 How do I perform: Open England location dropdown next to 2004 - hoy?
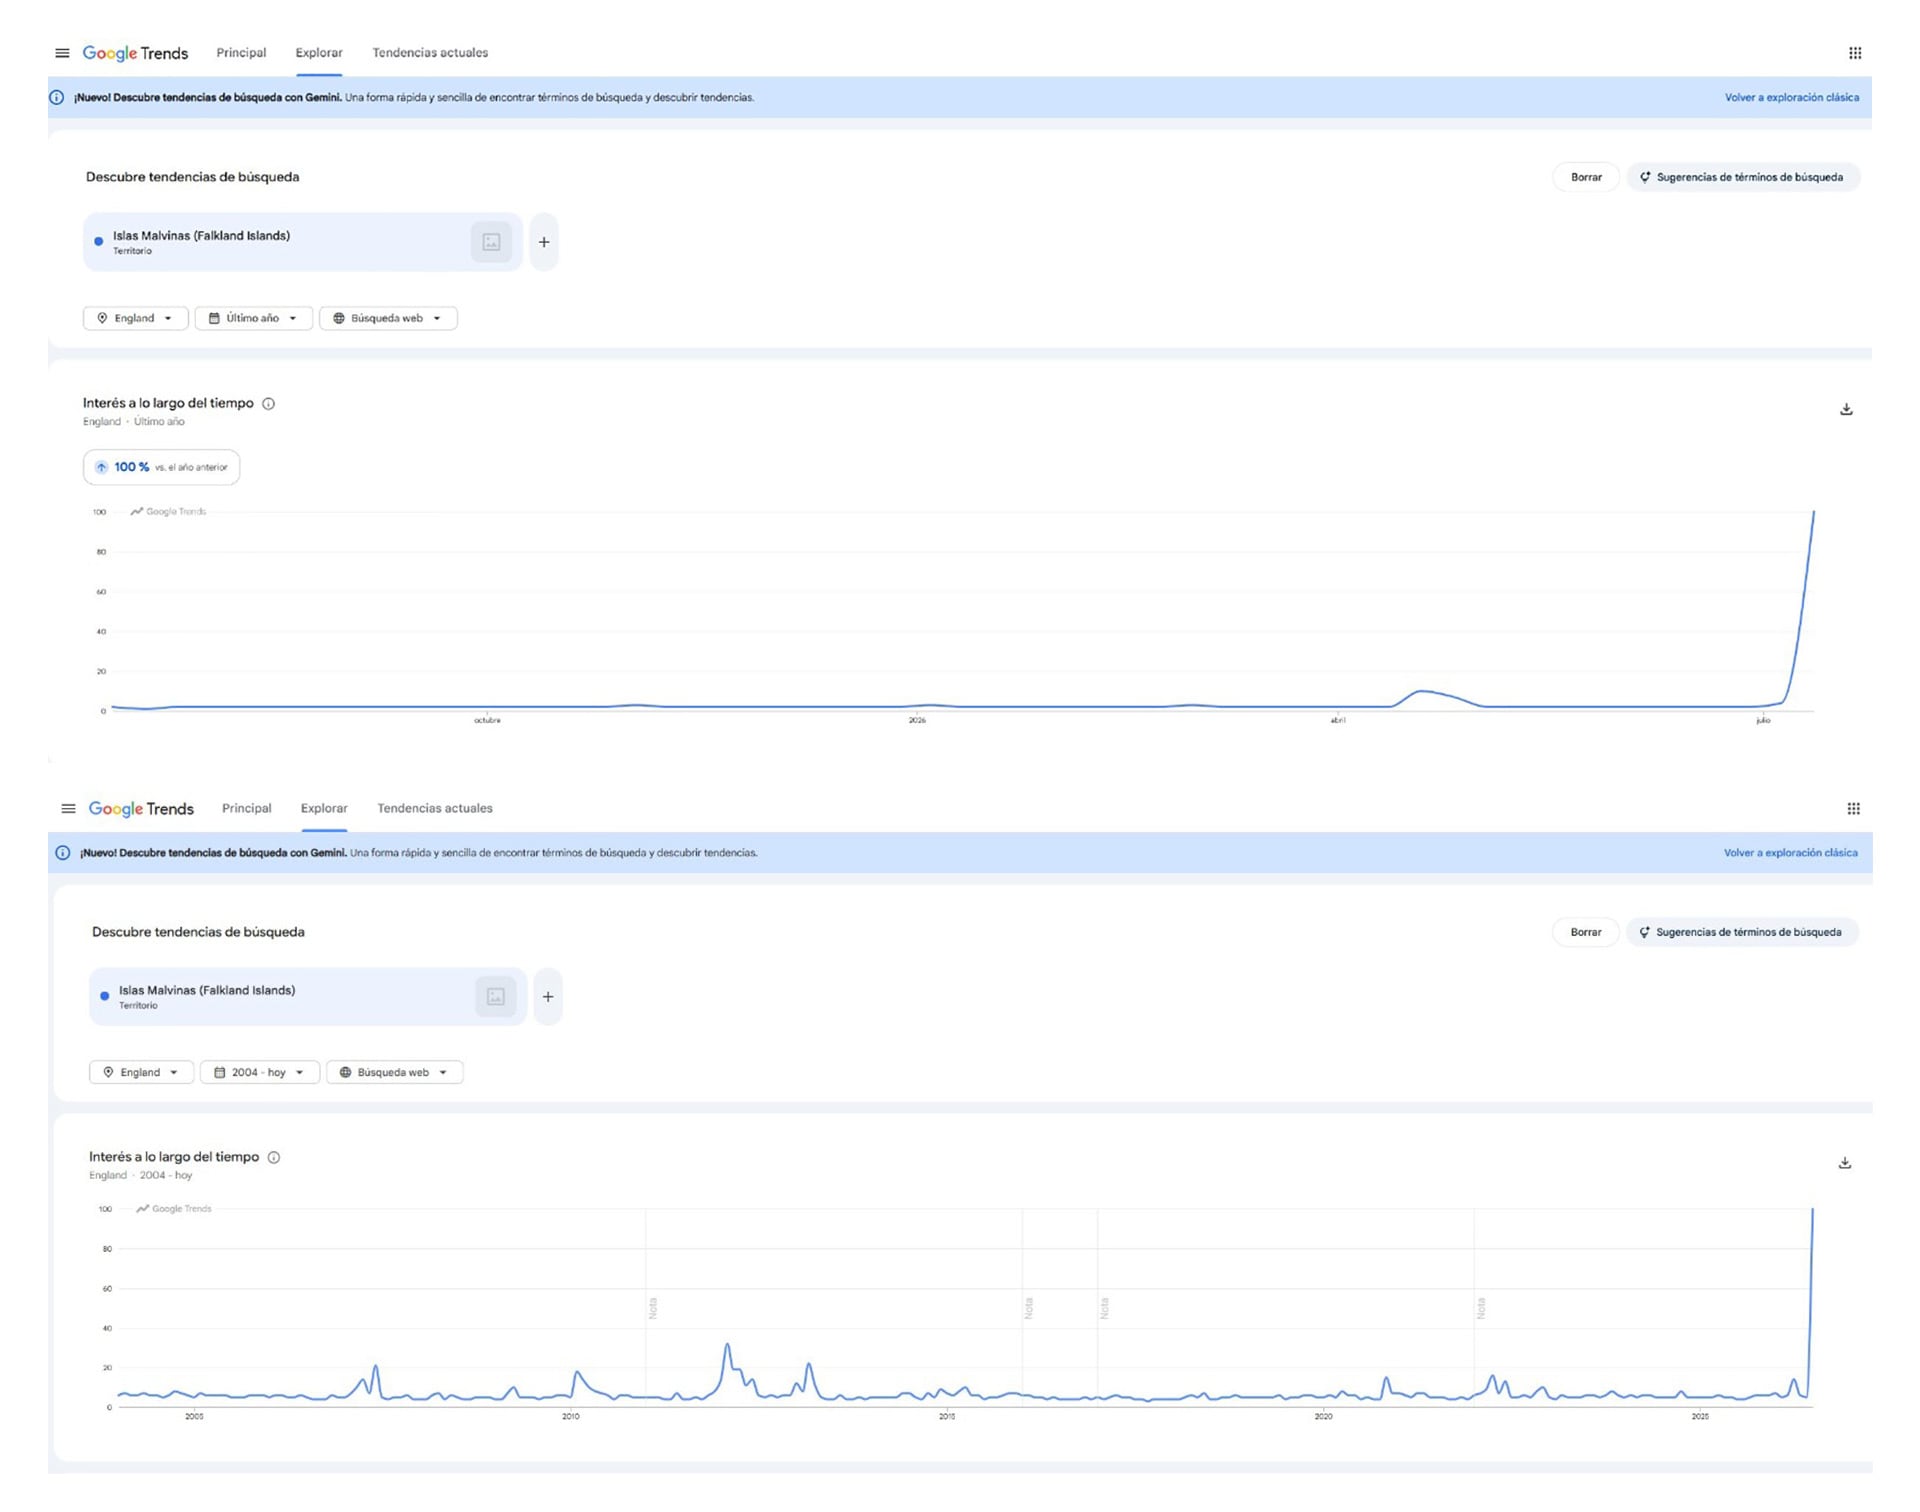pyautogui.click(x=141, y=1072)
